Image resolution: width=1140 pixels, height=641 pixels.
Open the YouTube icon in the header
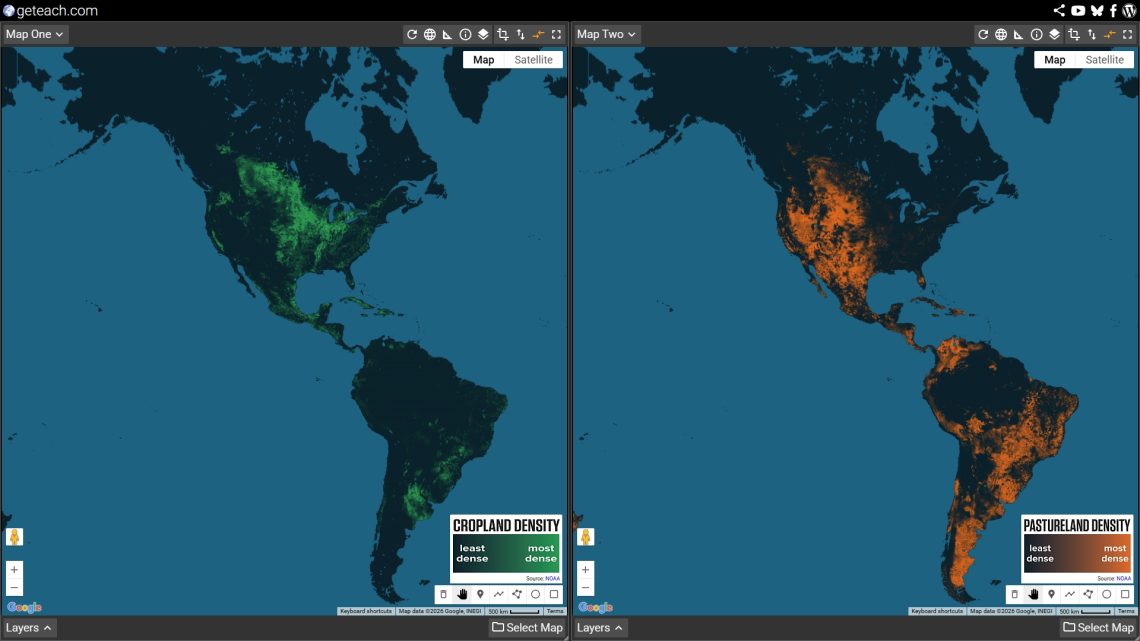1078,11
